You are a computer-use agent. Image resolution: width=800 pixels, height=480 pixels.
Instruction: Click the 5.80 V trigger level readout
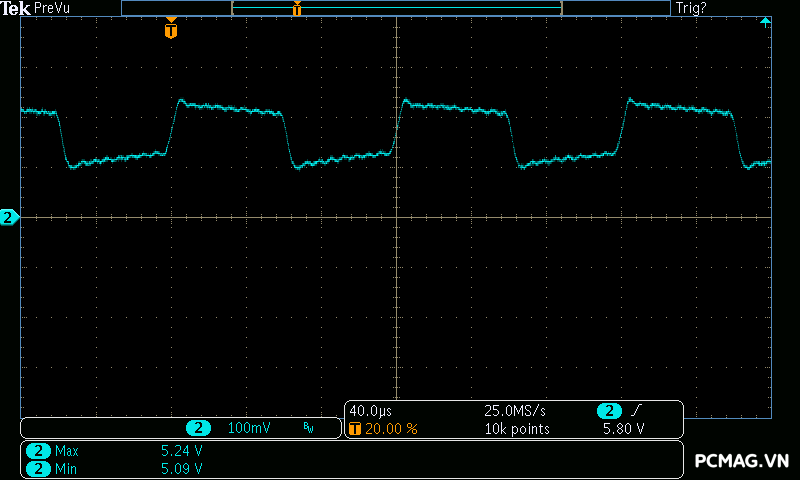[622, 428]
